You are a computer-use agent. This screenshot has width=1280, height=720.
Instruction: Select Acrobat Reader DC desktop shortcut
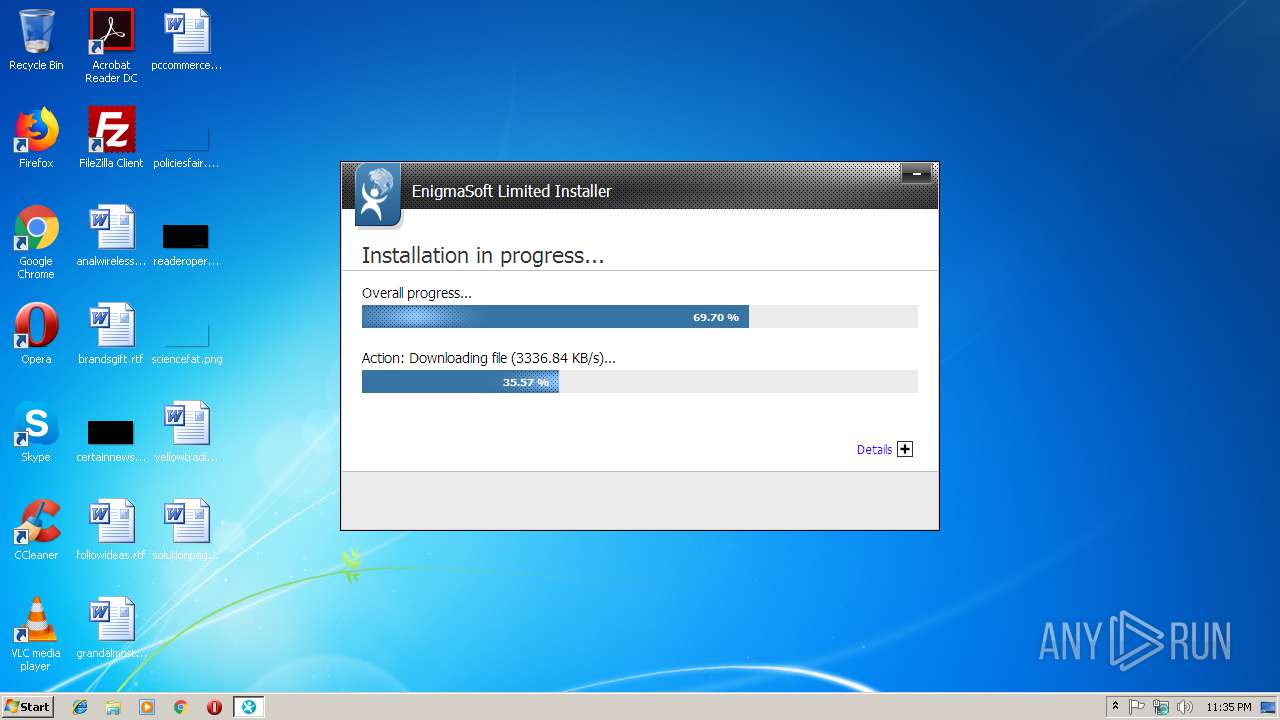111,45
